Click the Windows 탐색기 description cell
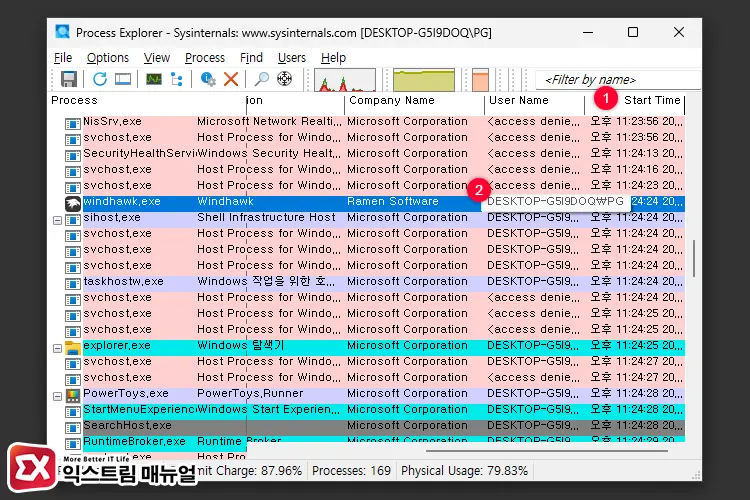This screenshot has height=500, width=750. coord(241,345)
